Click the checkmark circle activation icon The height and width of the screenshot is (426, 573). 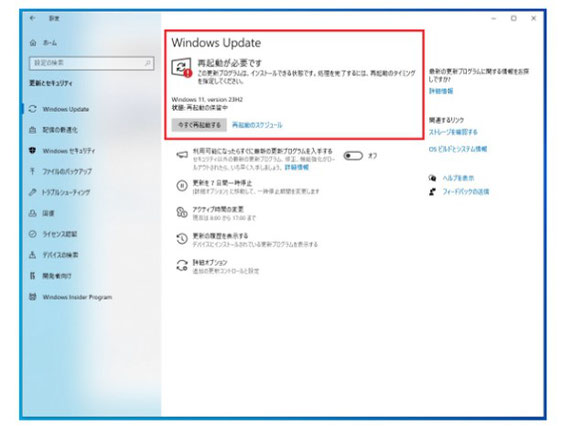[33, 234]
